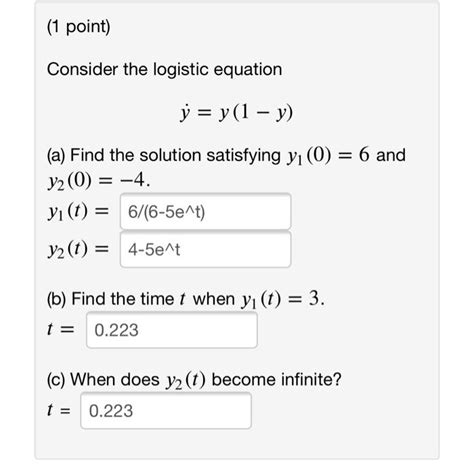The image size is (474, 466).
Task: Click the word "and" after y1(0) = 6
Action: point(391,155)
